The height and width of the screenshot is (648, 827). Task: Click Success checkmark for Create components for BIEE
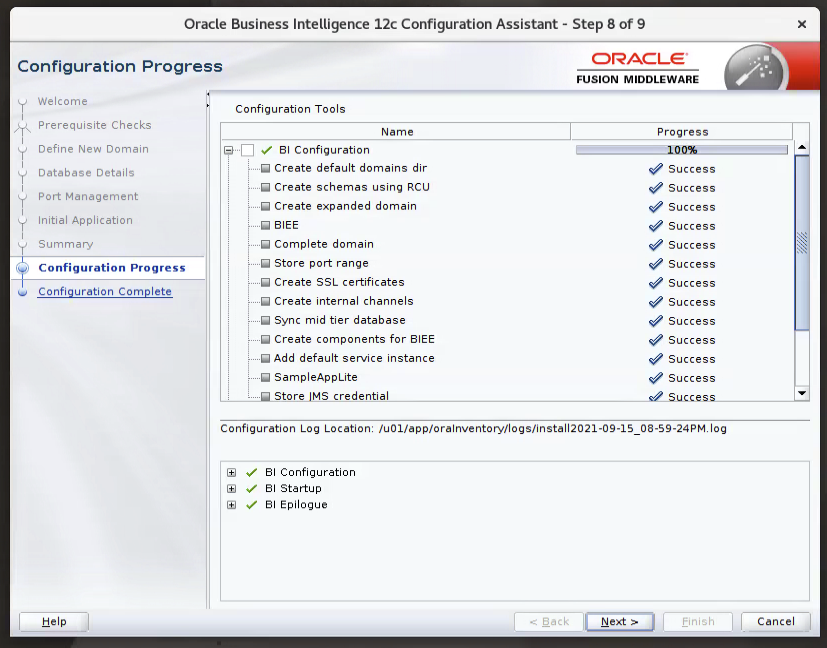(656, 340)
